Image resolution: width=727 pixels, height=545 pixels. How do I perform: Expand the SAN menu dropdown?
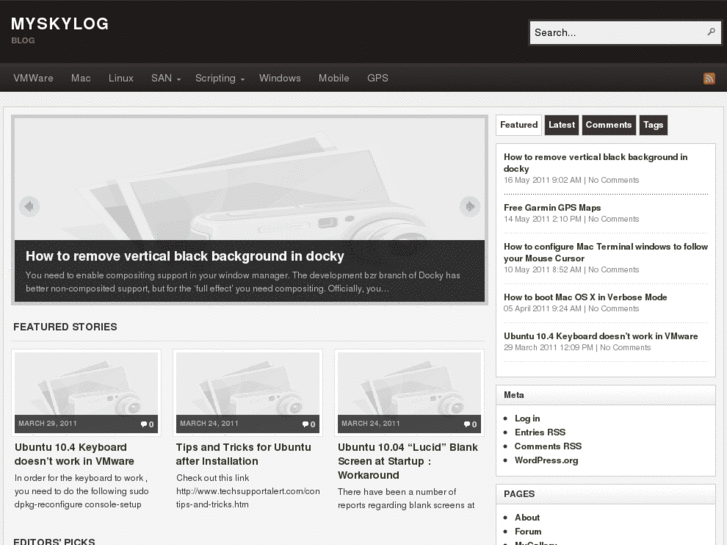tap(166, 78)
